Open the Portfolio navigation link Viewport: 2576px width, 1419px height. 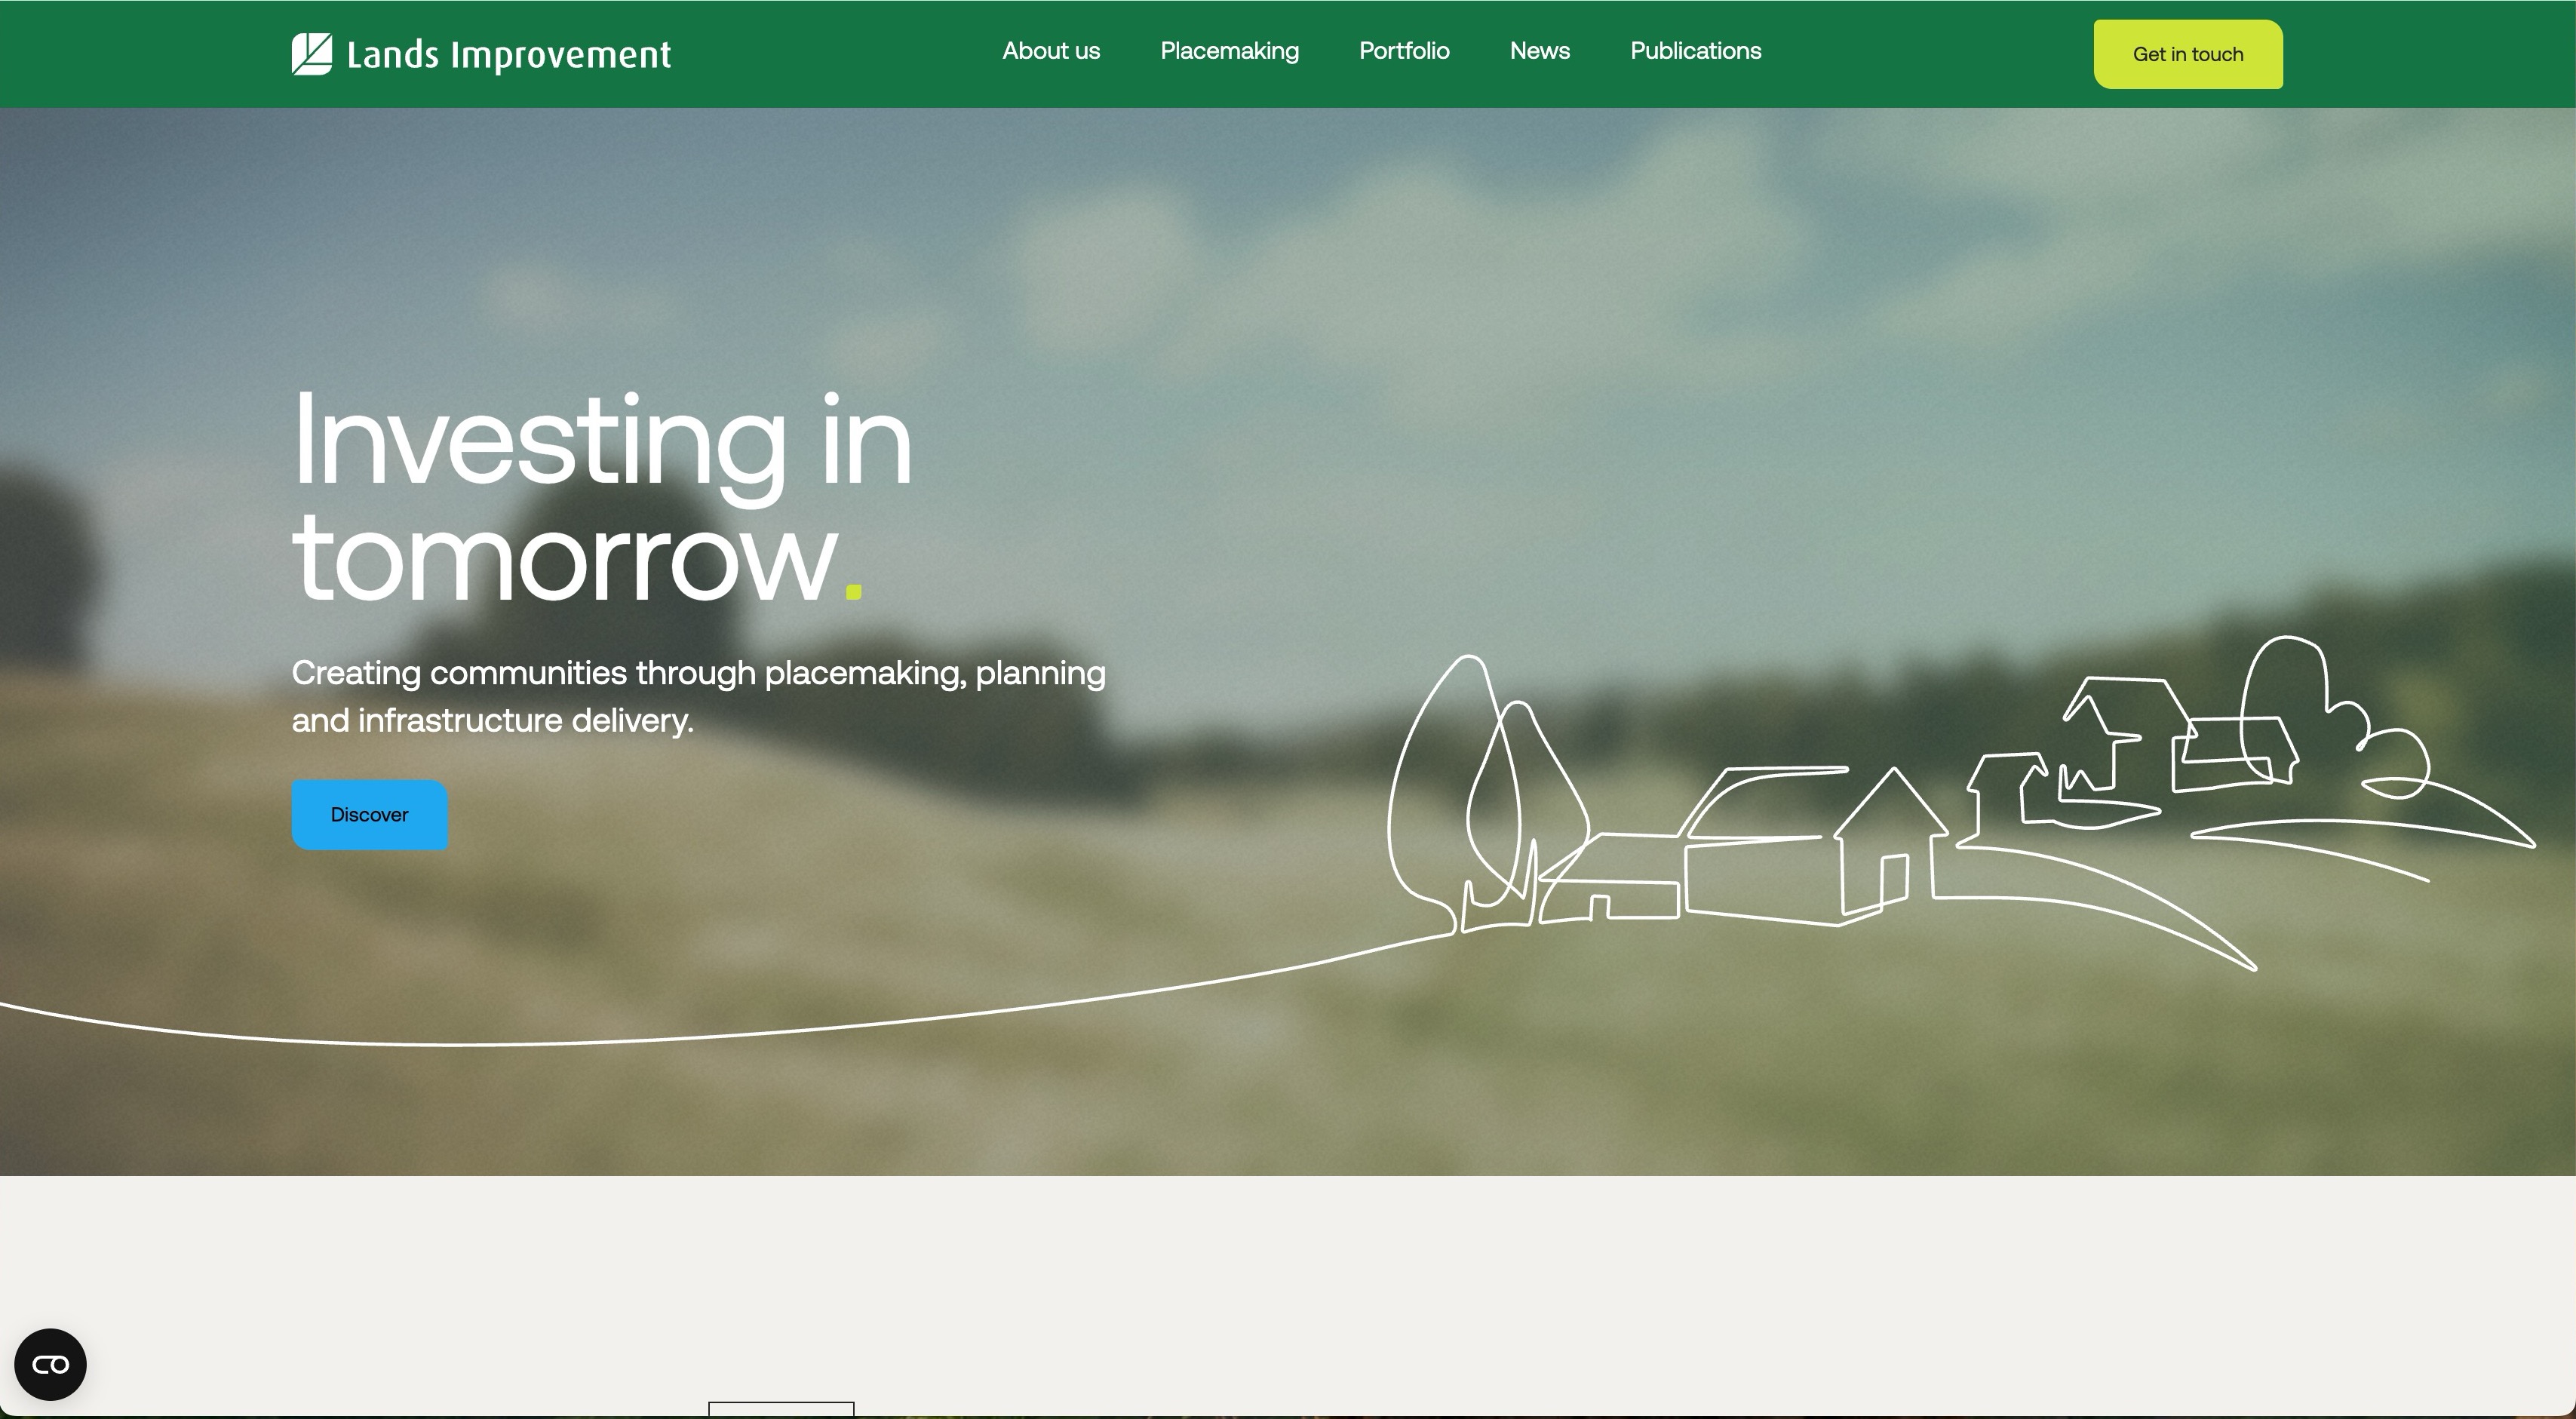[1404, 51]
